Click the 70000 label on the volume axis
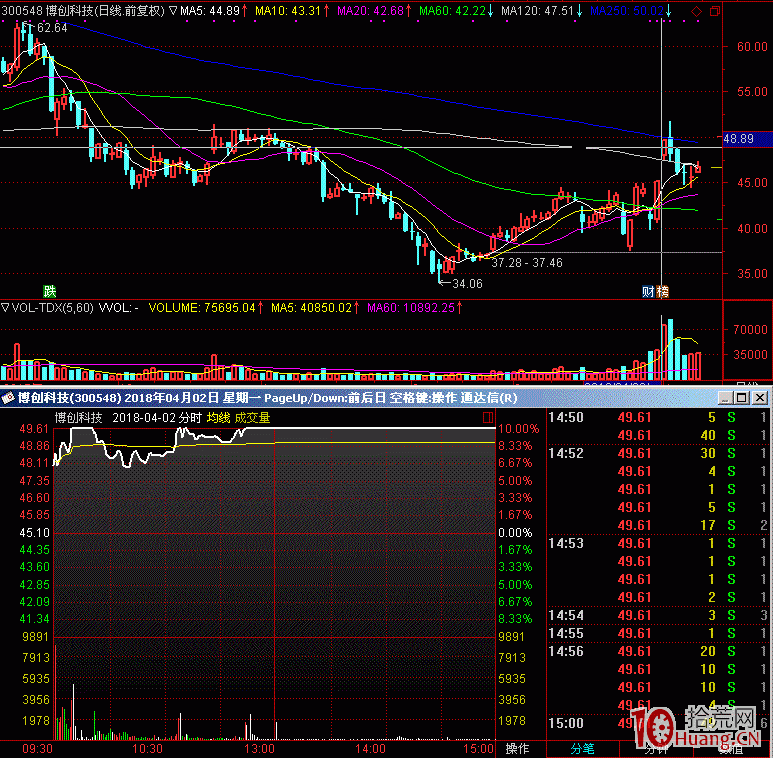773x758 pixels. pos(750,330)
